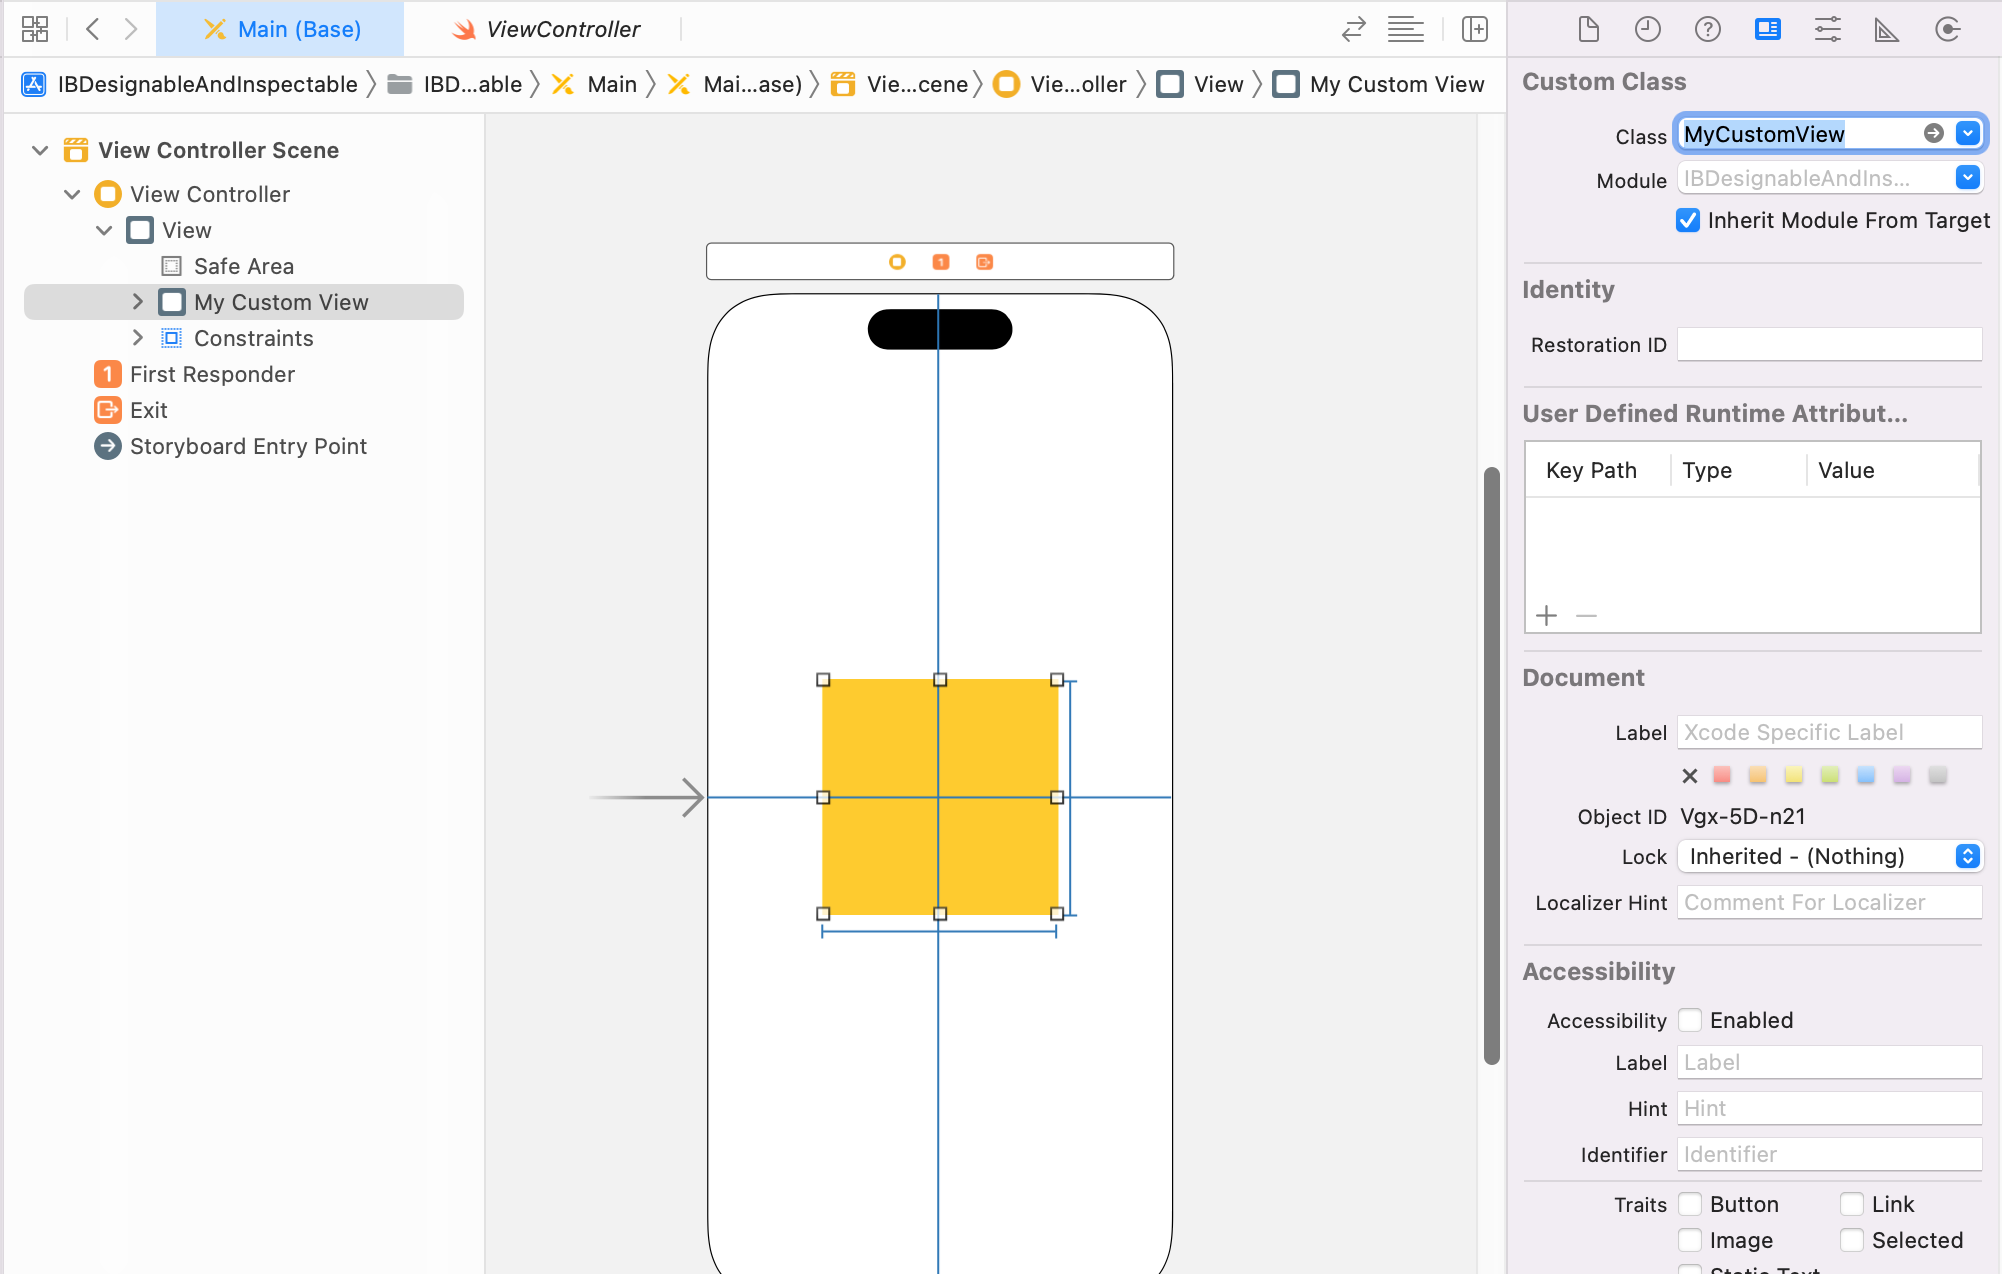The height and width of the screenshot is (1274, 2002).
Task: Click the add editor on right icon
Action: click(x=1475, y=29)
